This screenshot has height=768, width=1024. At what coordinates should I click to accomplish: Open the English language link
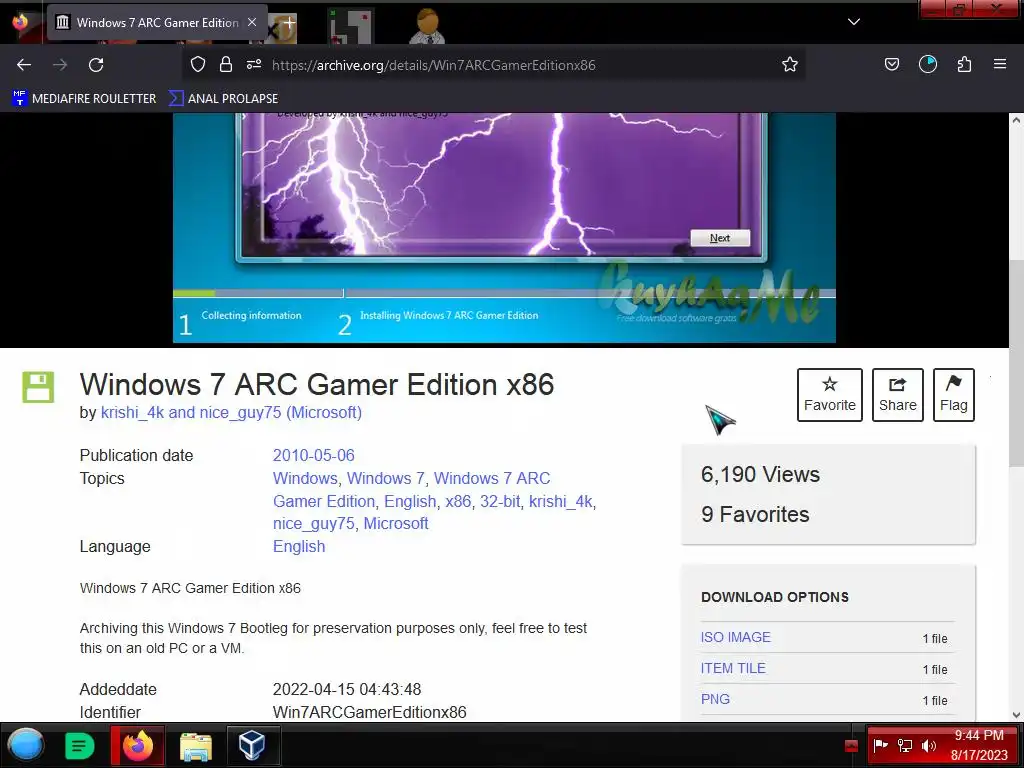pyautogui.click(x=298, y=547)
